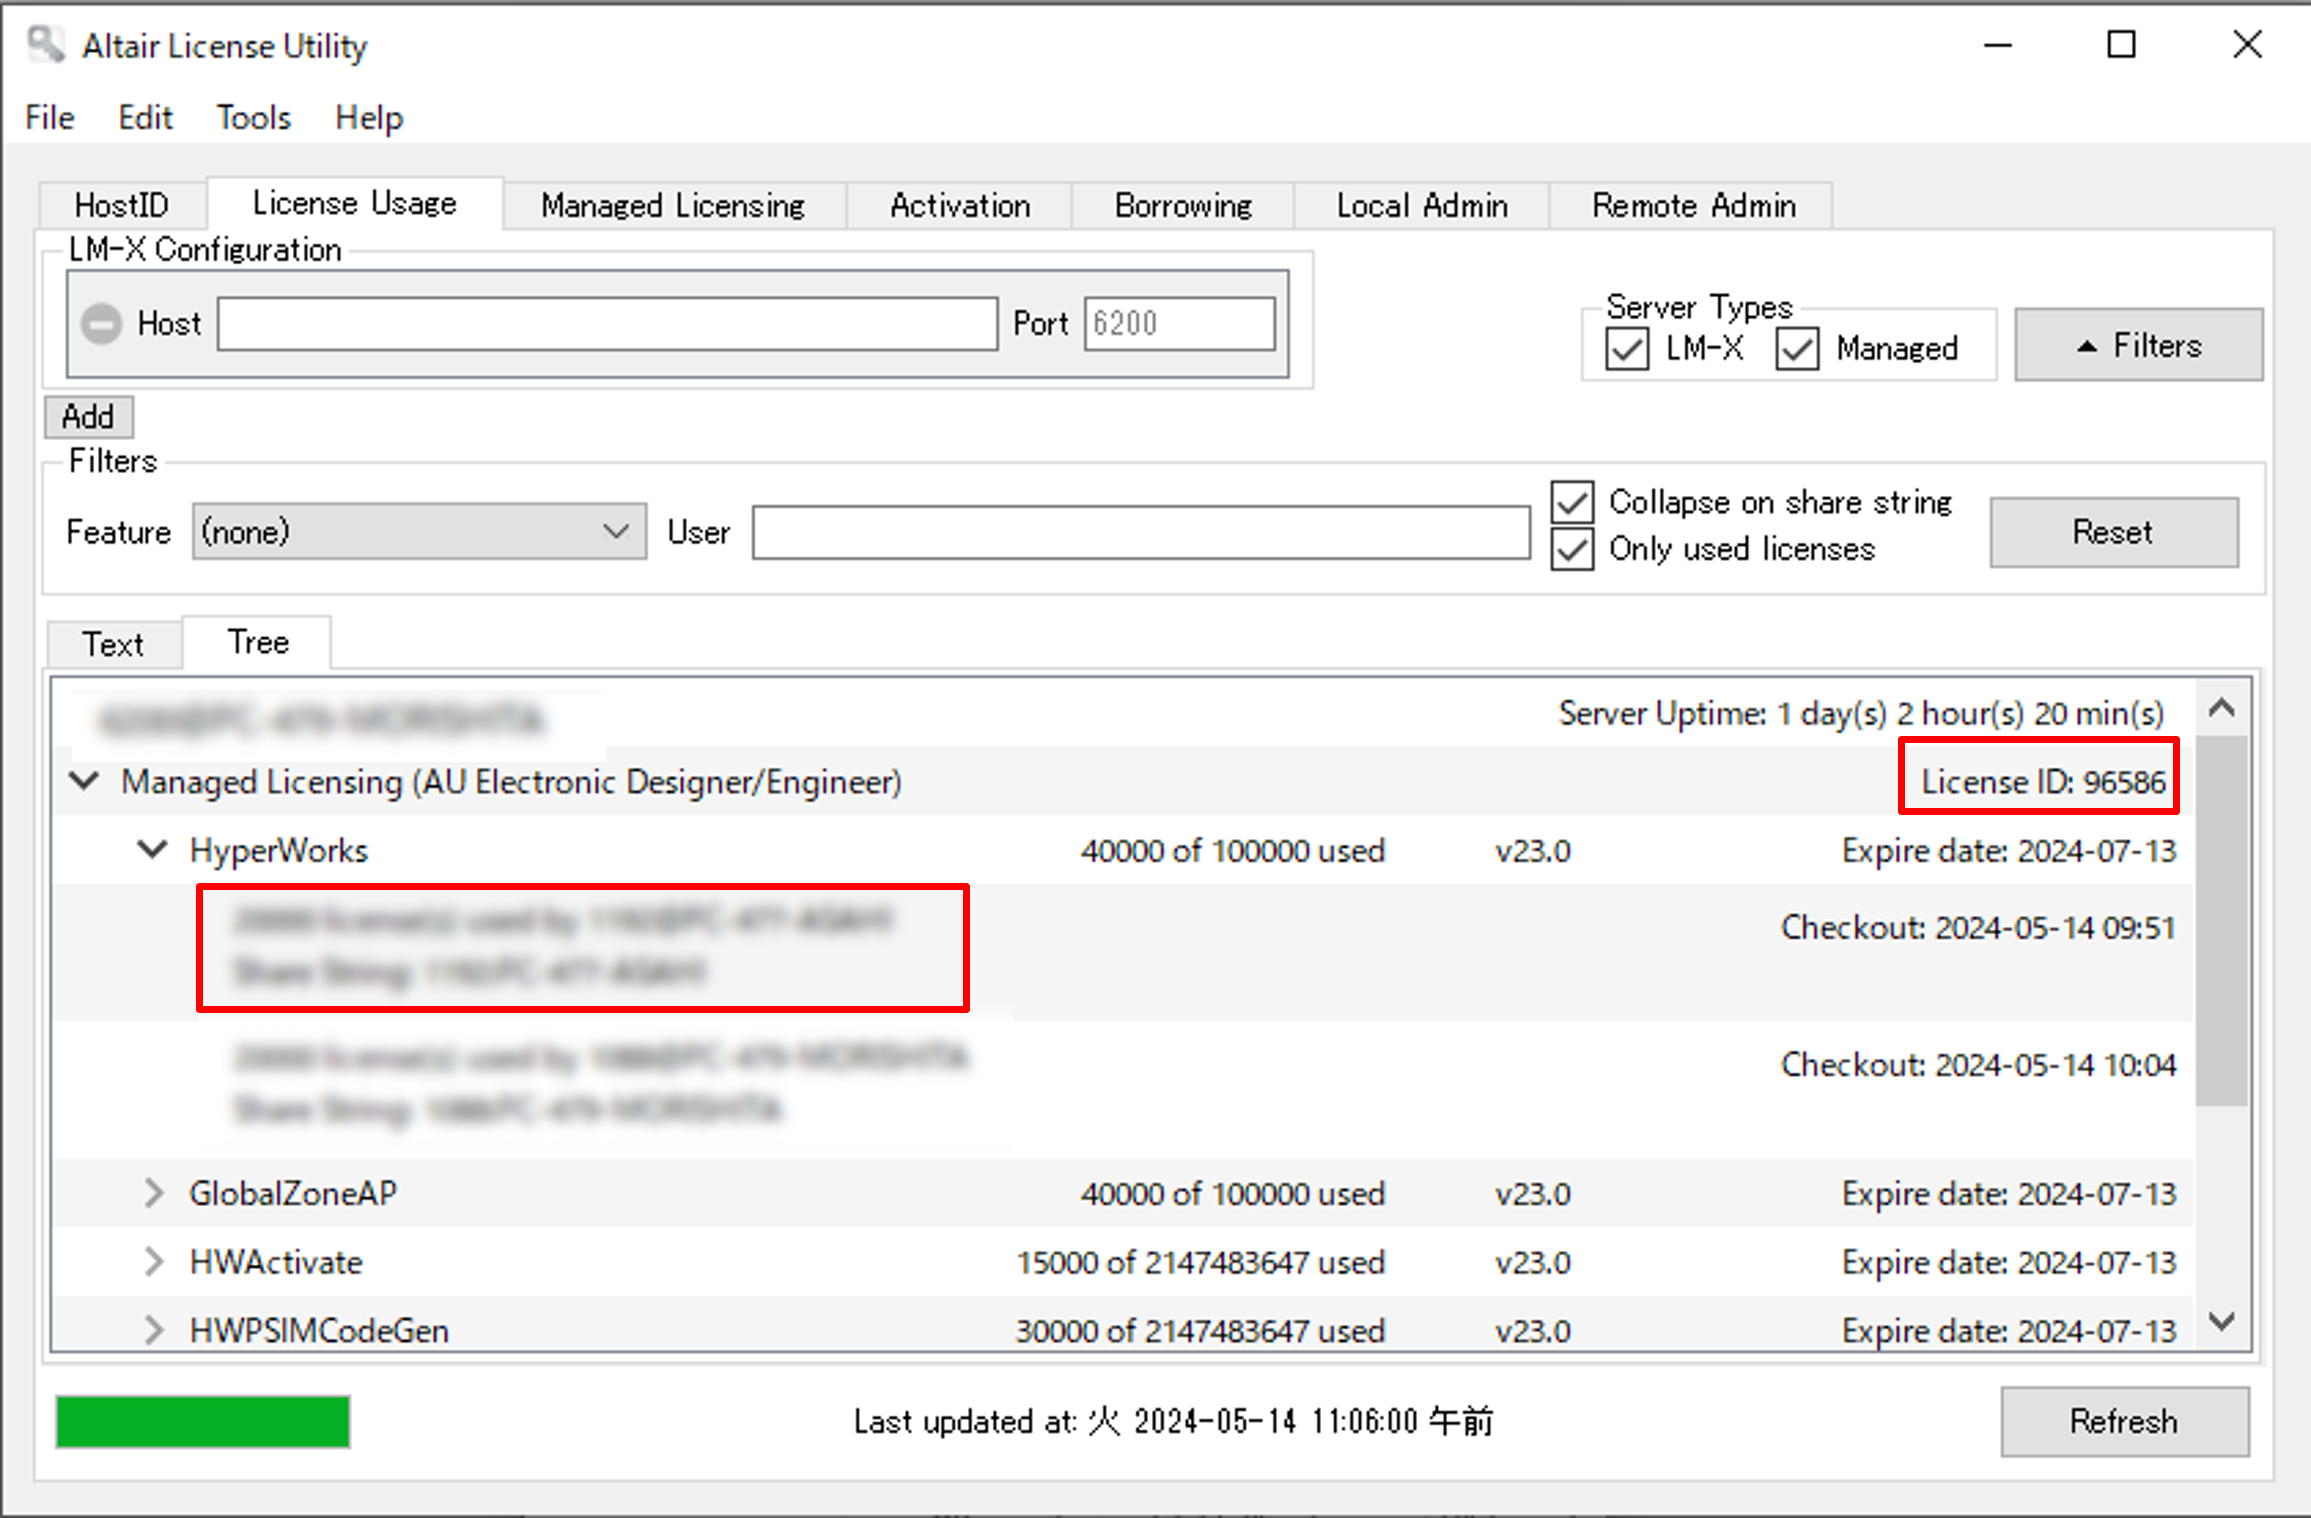The width and height of the screenshot is (2311, 1518).
Task: Uncheck the LM-X server type checkbox
Action: [x=1627, y=349]
